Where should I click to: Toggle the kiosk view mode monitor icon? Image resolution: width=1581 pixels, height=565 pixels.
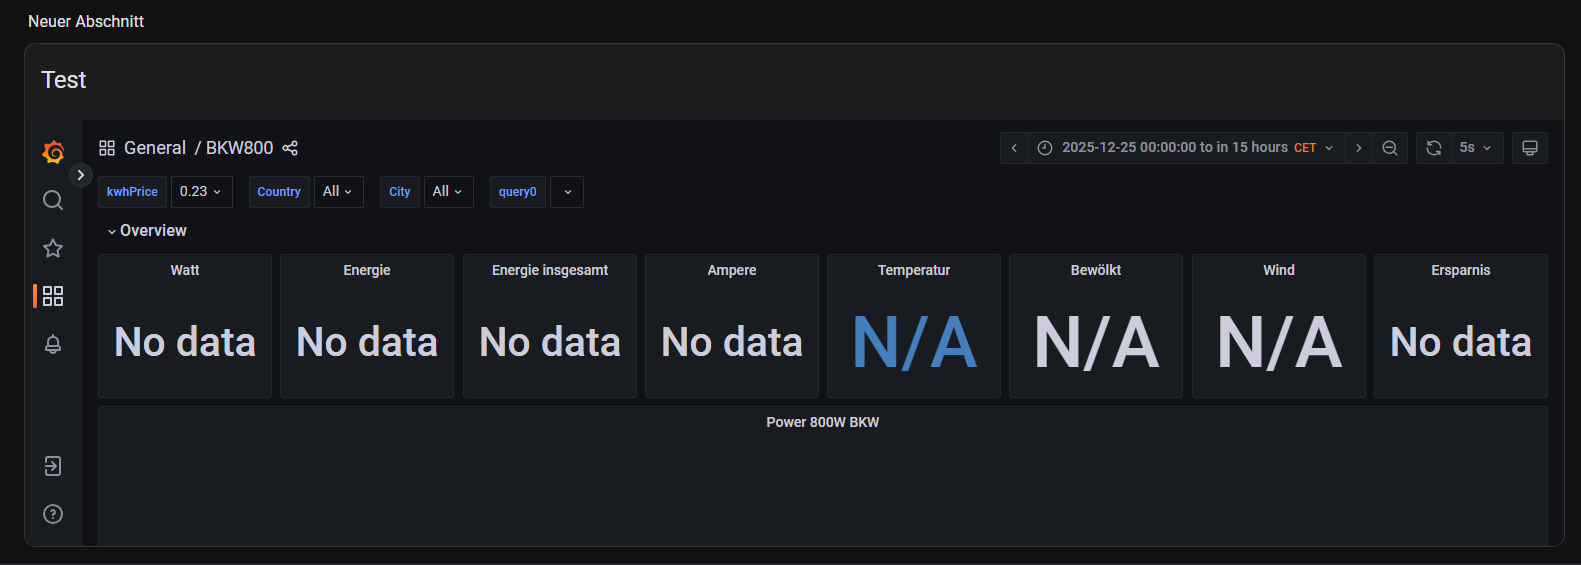pyautogui.click(x=1529, y=148)
